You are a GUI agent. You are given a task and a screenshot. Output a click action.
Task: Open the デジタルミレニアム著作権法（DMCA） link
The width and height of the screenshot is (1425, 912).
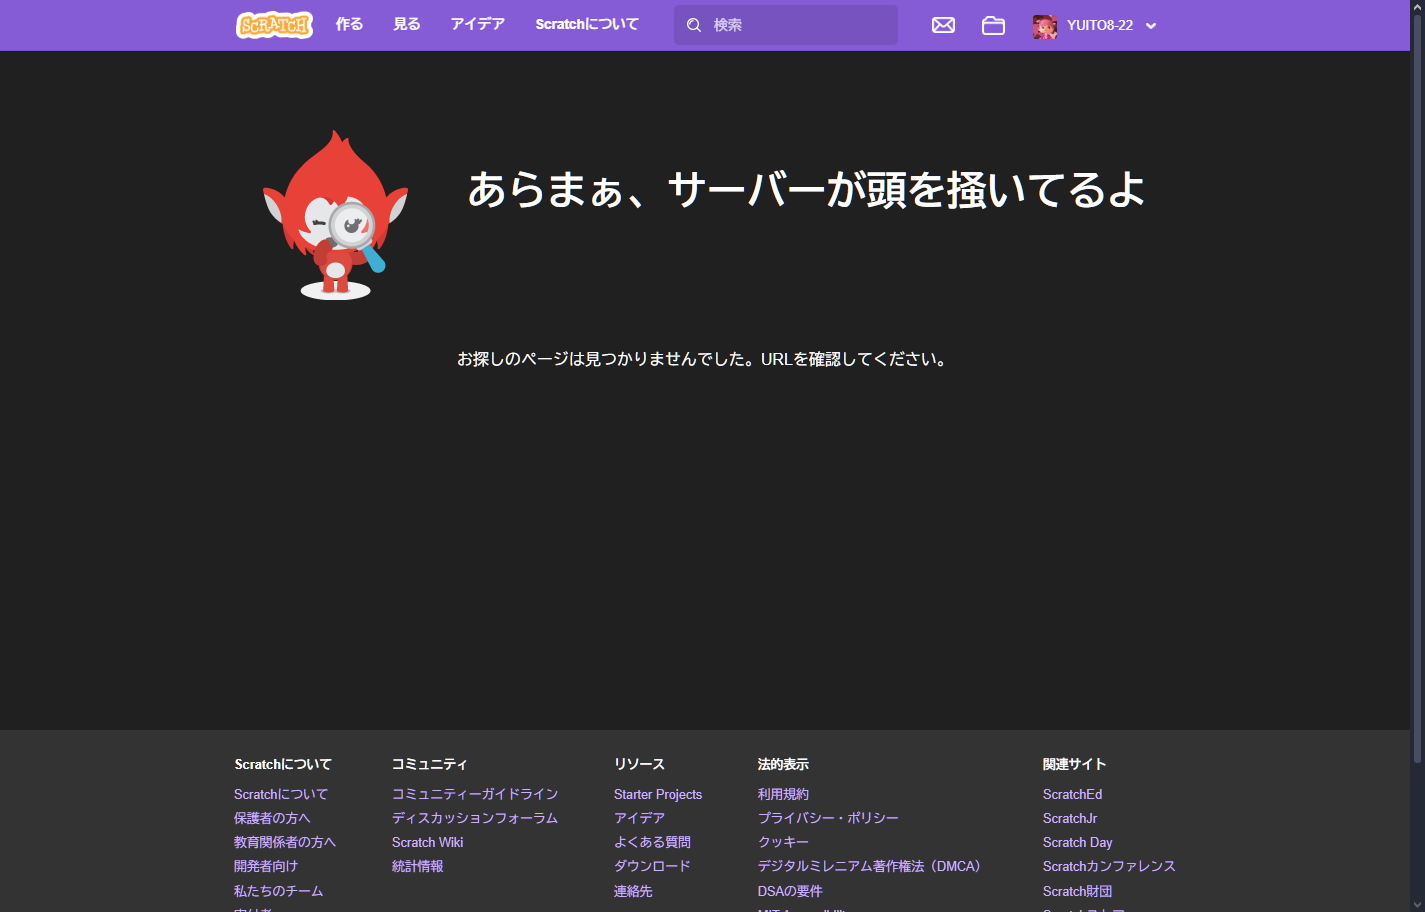pos(869,866)
